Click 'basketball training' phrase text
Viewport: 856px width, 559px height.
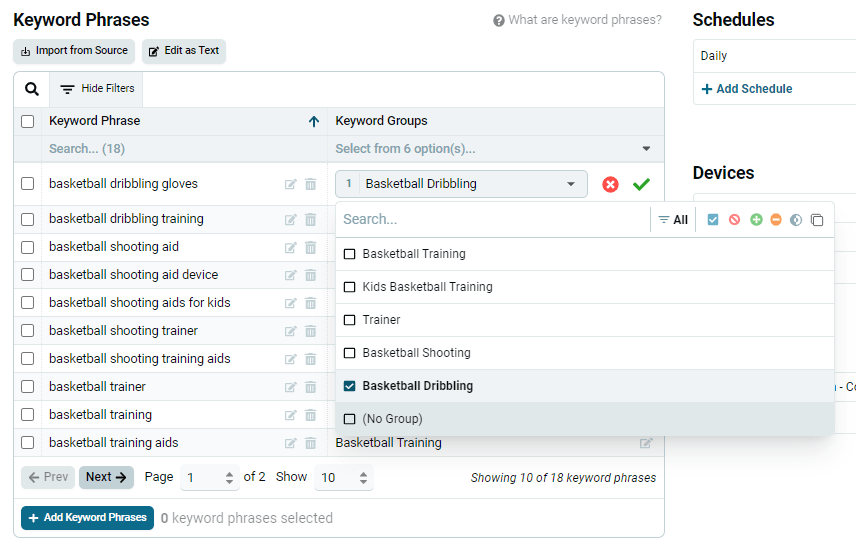(x=100, y=415)
